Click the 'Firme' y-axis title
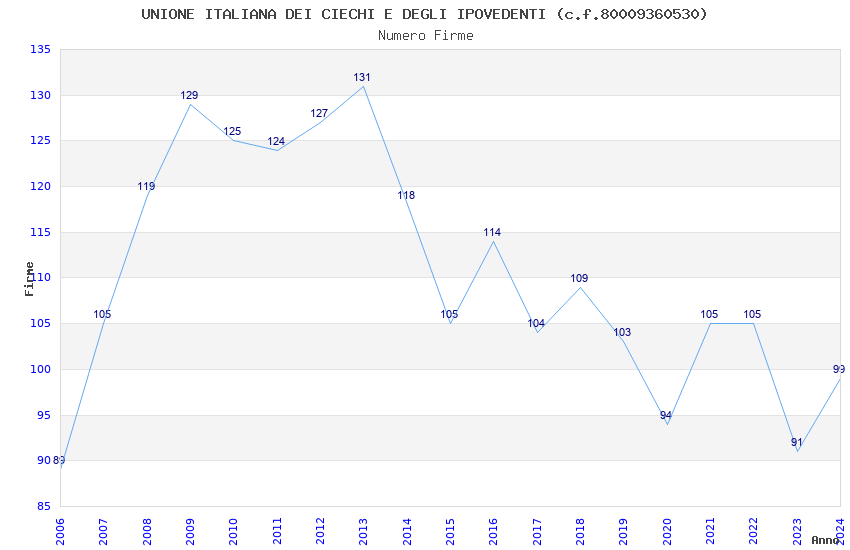Viewport: 850px width, 550px height. [x=29, y=279]
